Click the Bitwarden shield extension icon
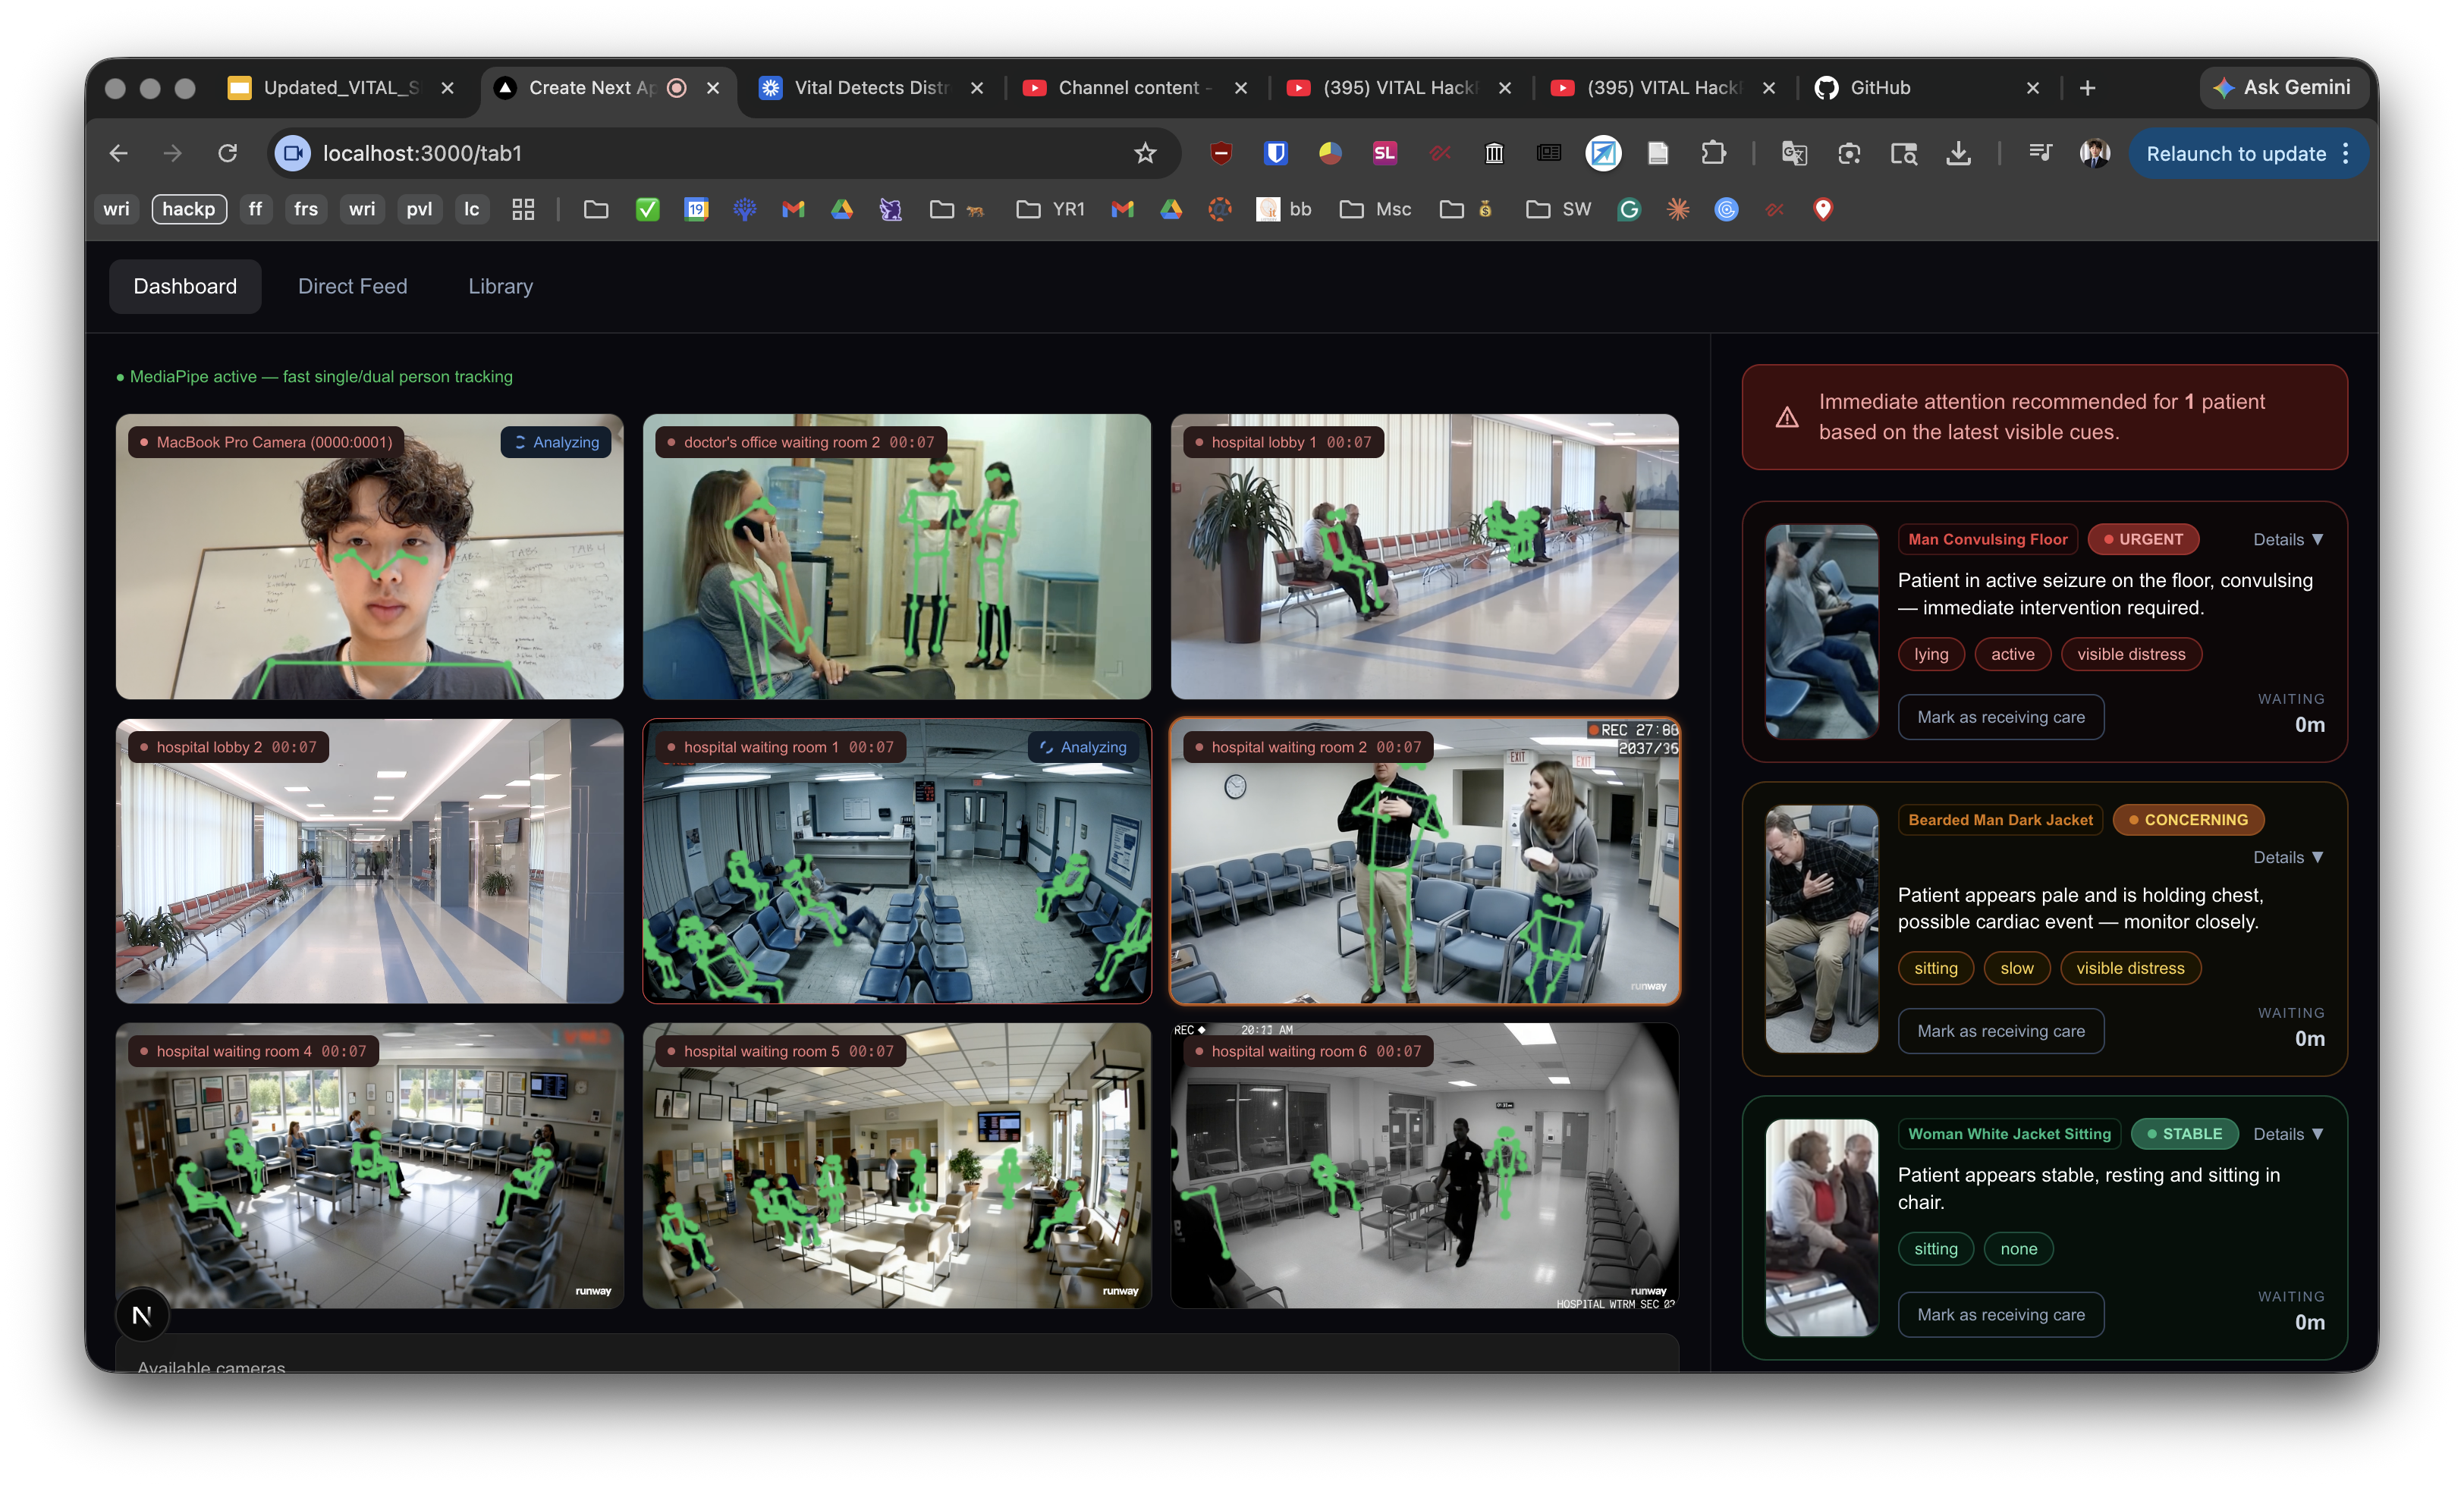The height and width of the screenshot is (1485, 2464). [1275, 153]
